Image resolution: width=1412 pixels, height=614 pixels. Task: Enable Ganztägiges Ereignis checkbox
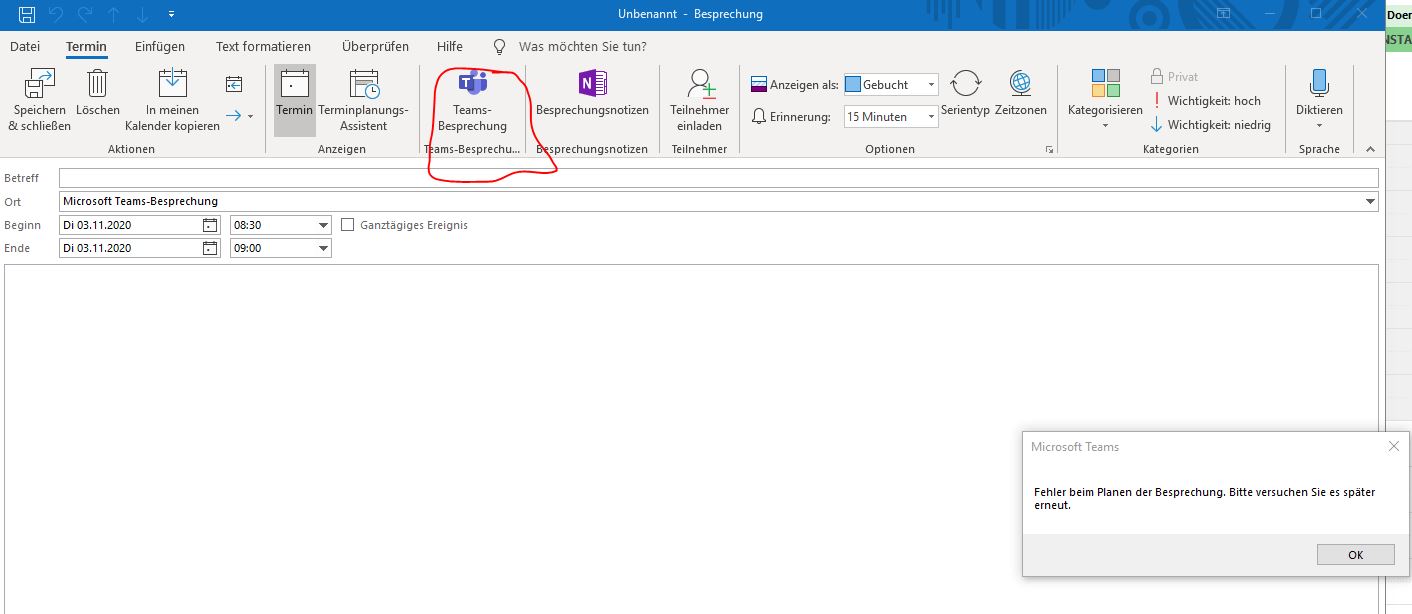coord(348,225)
